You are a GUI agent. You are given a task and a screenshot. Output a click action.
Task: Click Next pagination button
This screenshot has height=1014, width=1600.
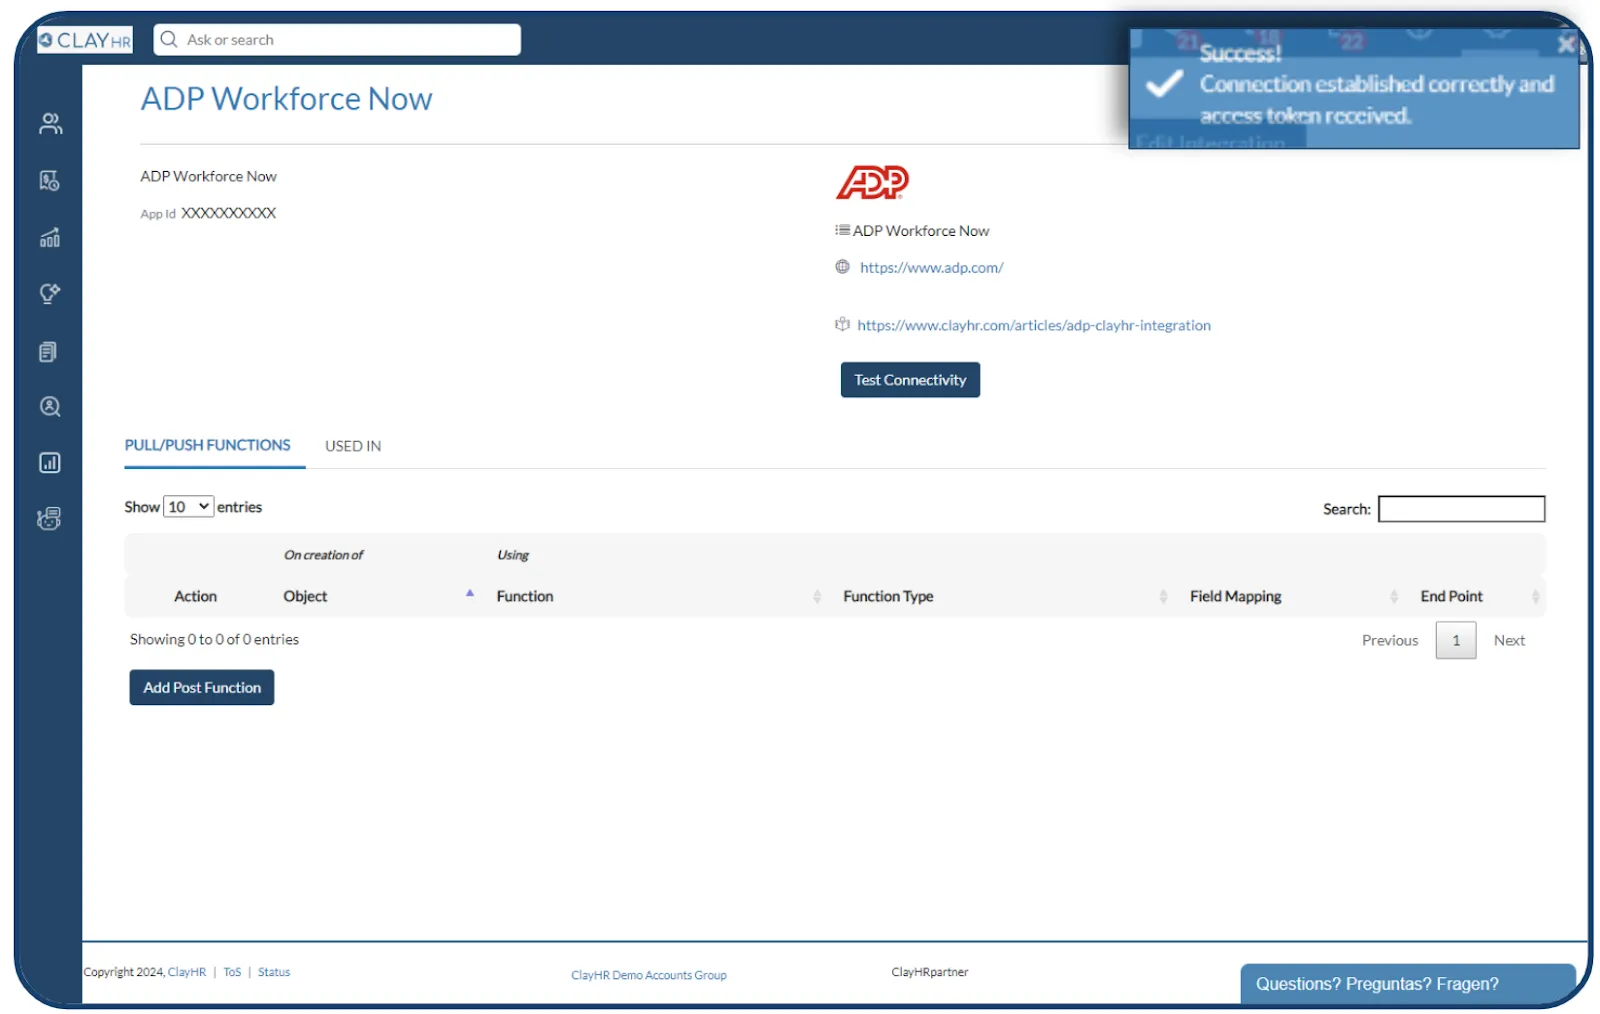[1509, 640]
